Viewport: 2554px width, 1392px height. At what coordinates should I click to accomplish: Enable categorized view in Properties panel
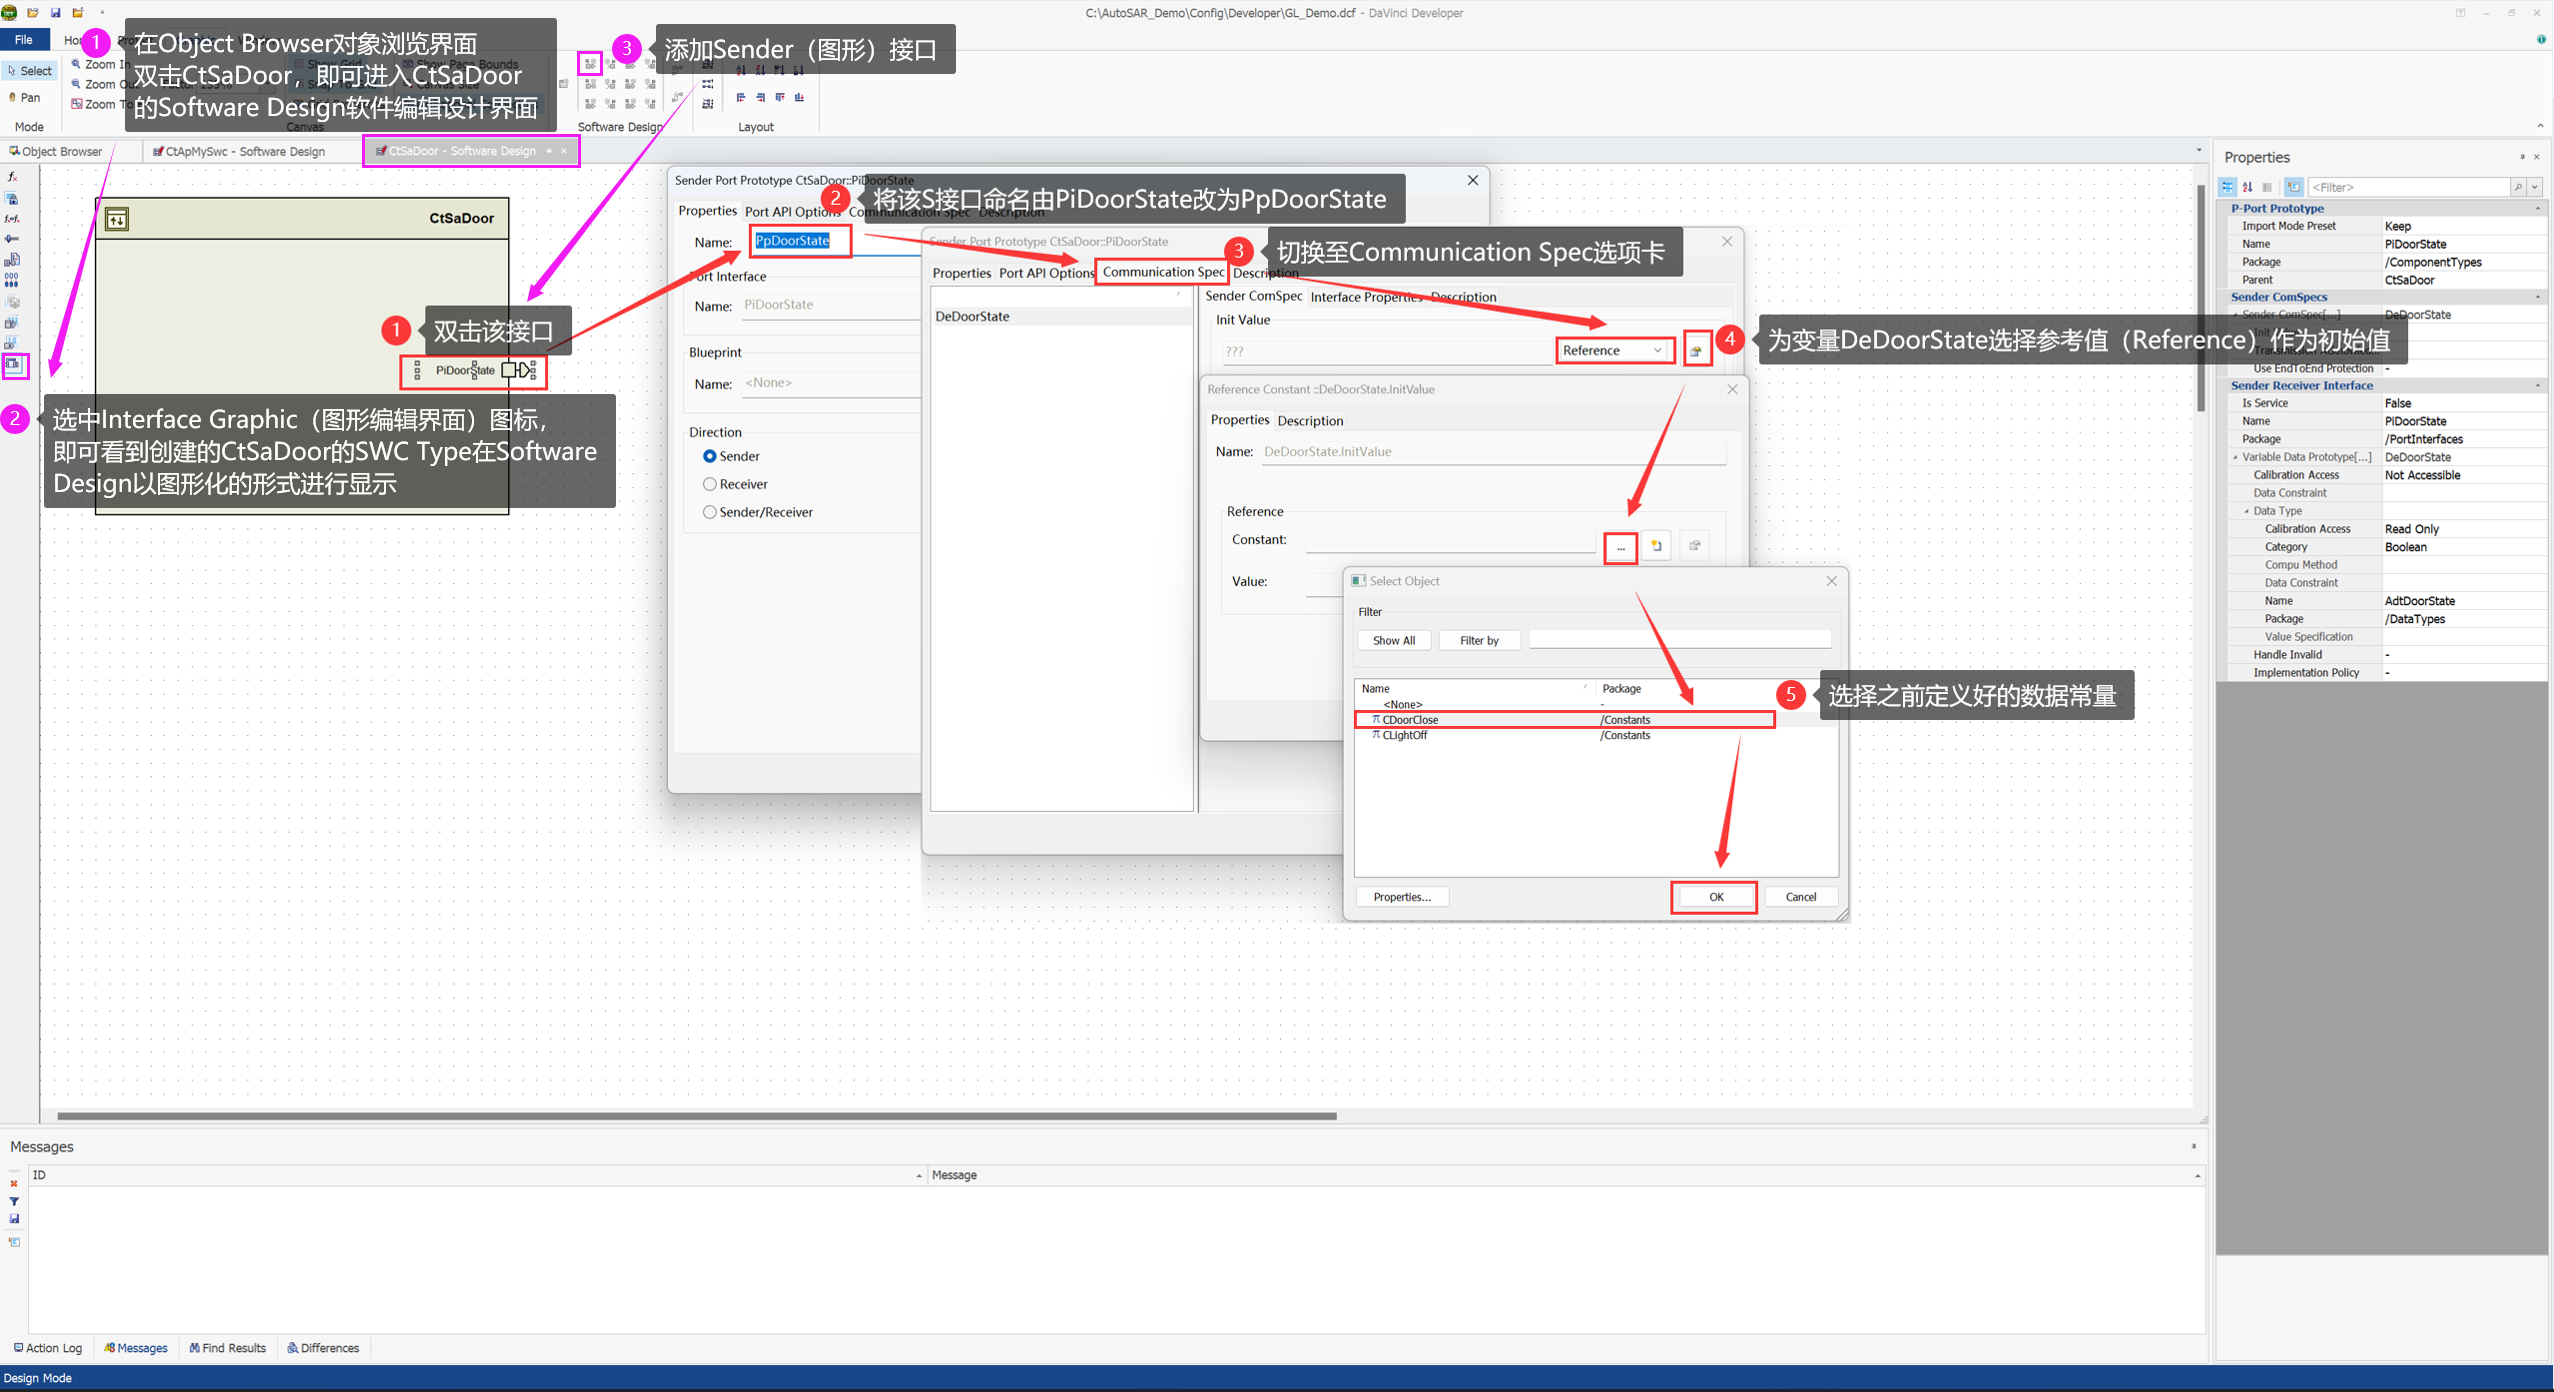pos(2227,187)
